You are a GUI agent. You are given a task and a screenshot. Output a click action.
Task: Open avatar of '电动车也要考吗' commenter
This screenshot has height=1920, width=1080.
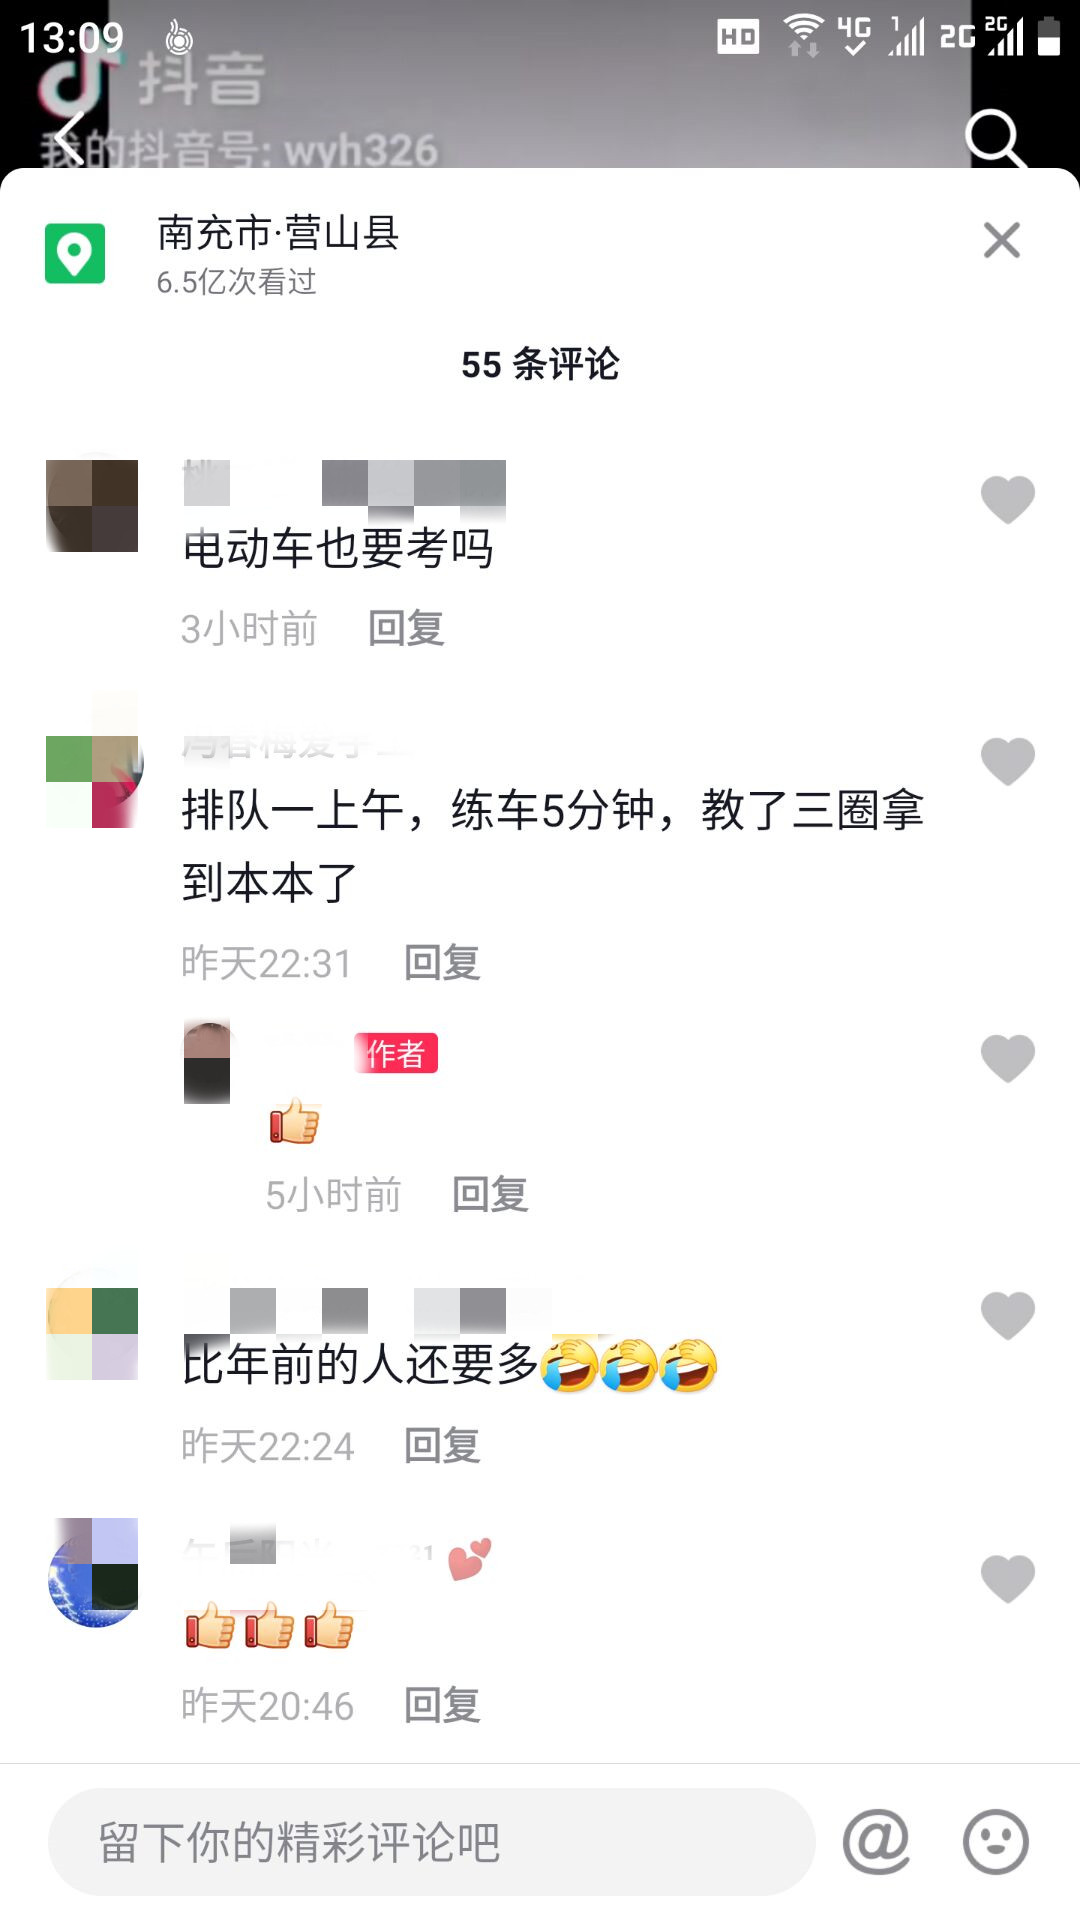tap(92, 506)
